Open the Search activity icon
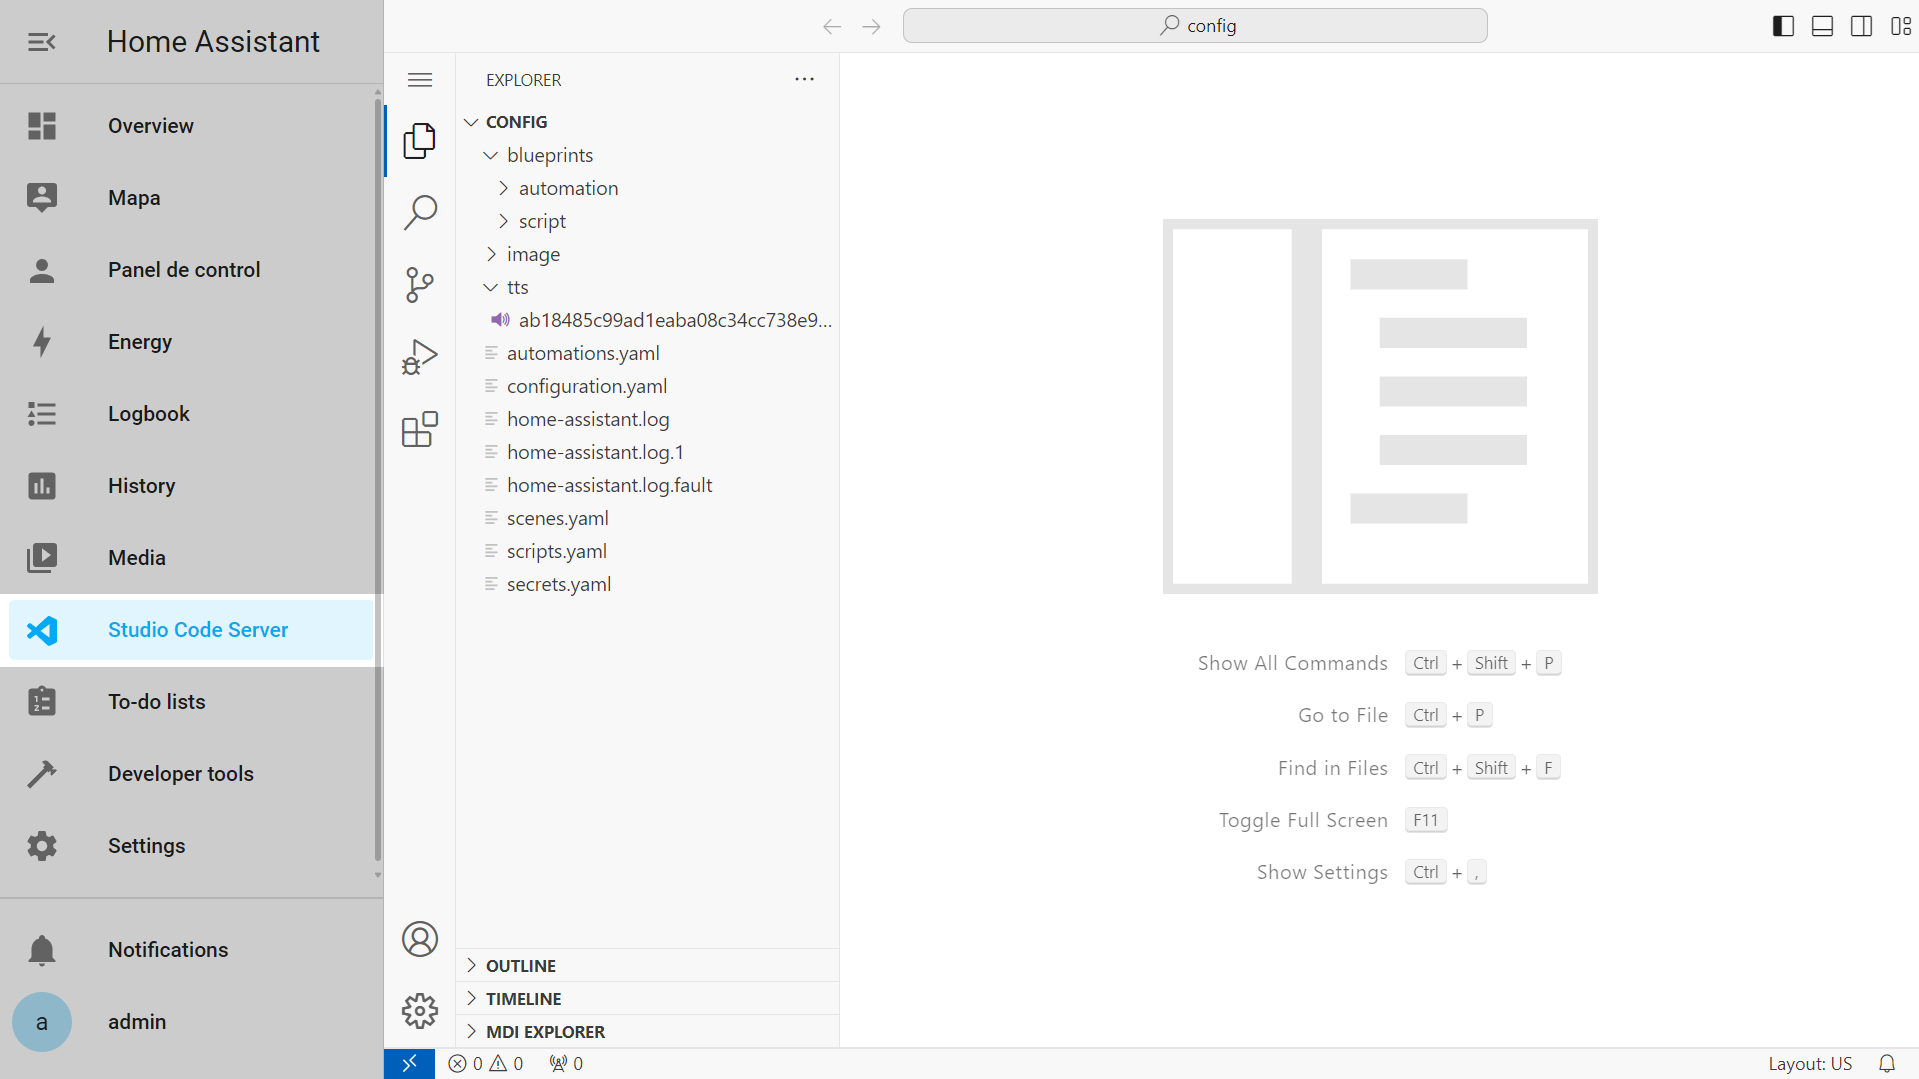1919x1079 pixels. (x=420, y=213)
